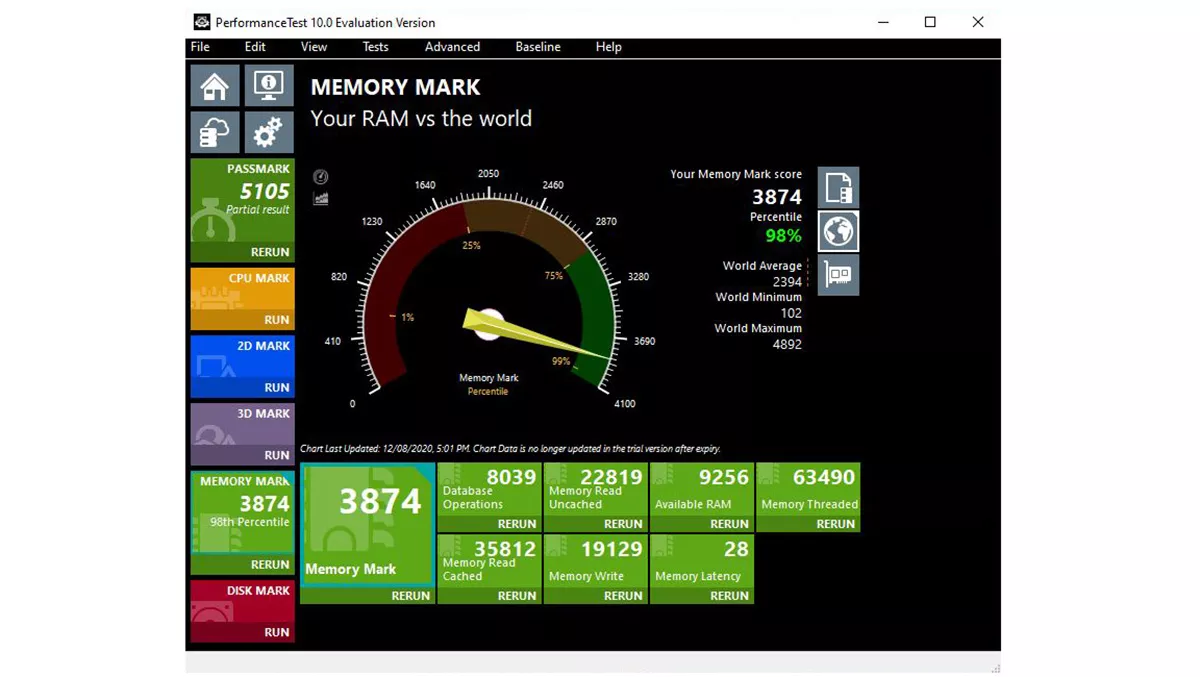Click the save results document icon

[x=838, y=188]
